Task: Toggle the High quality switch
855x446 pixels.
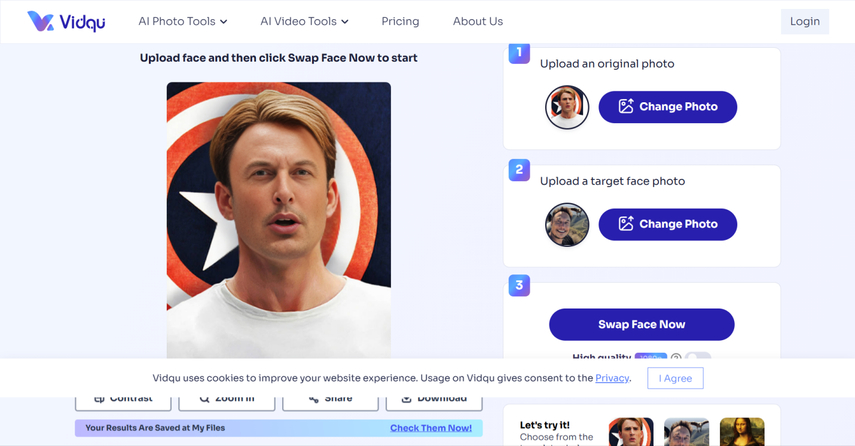Action: (x=698, y=355)
